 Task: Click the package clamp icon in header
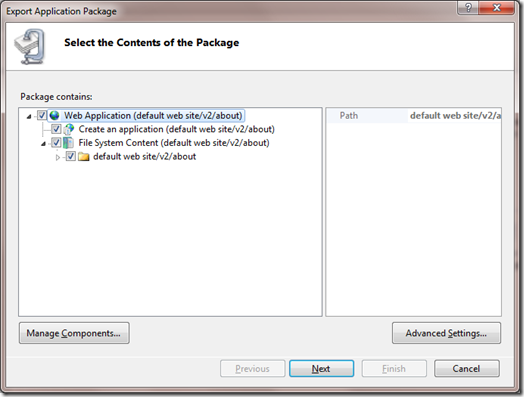pos(29,46)
